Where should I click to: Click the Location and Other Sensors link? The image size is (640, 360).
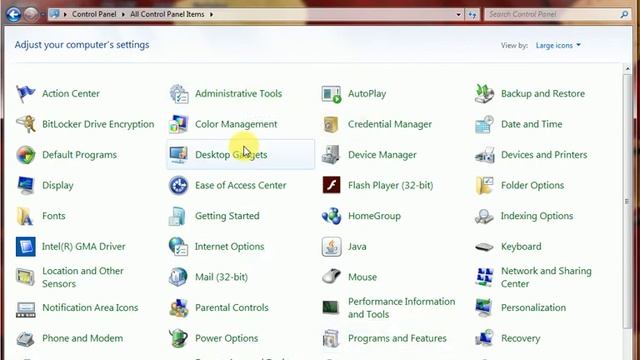[x=83, y=277]
